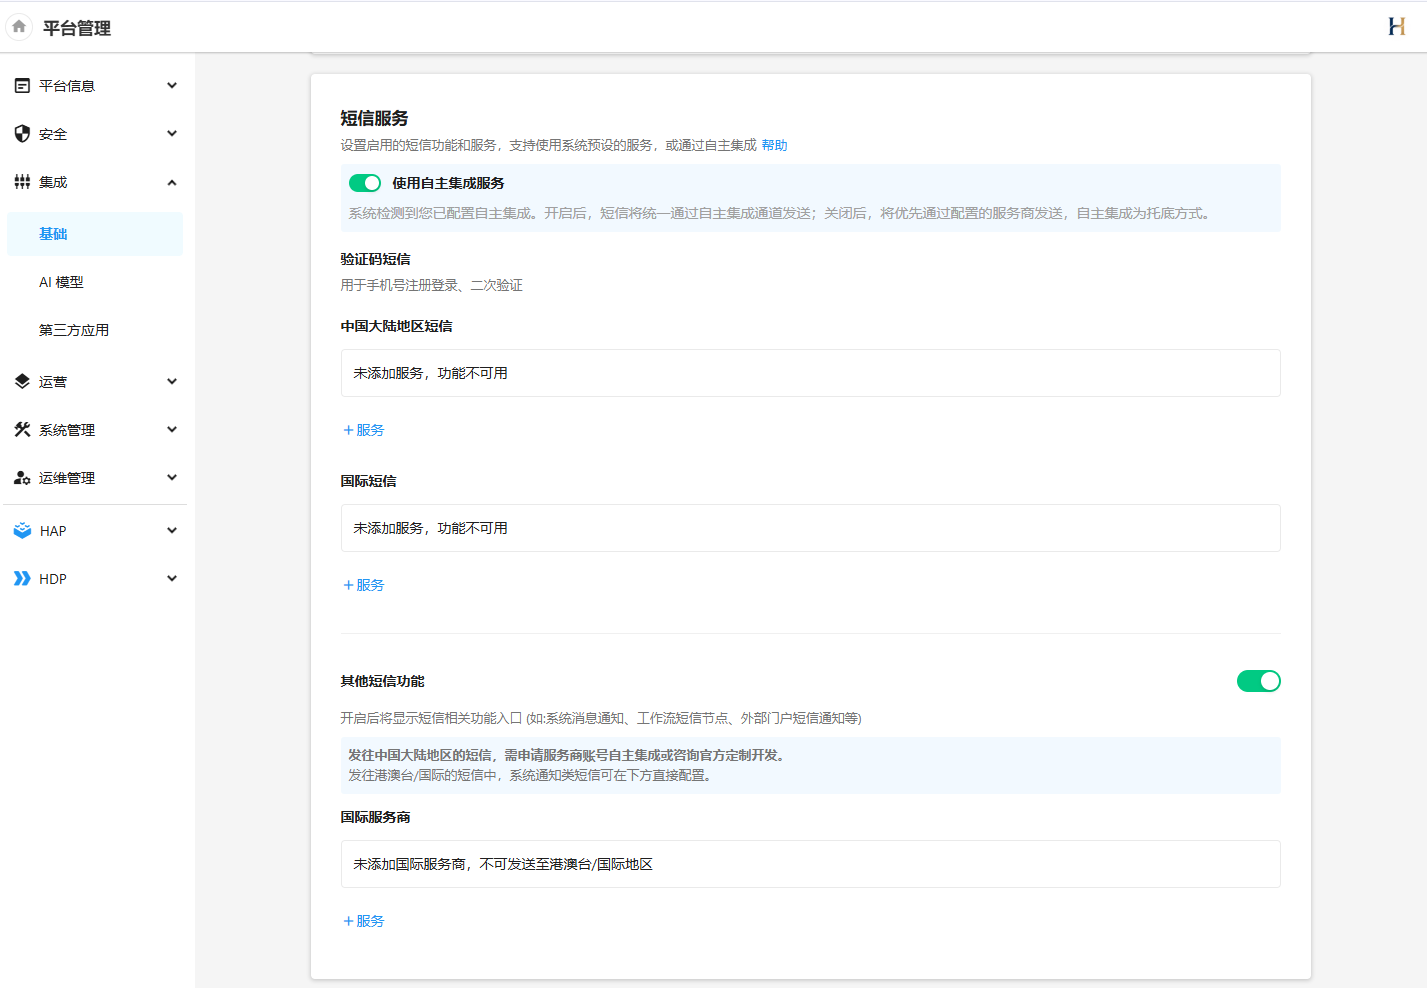1427x988 pixels.
Task: Click the 安全 shield icon
Action: (22, 134)
